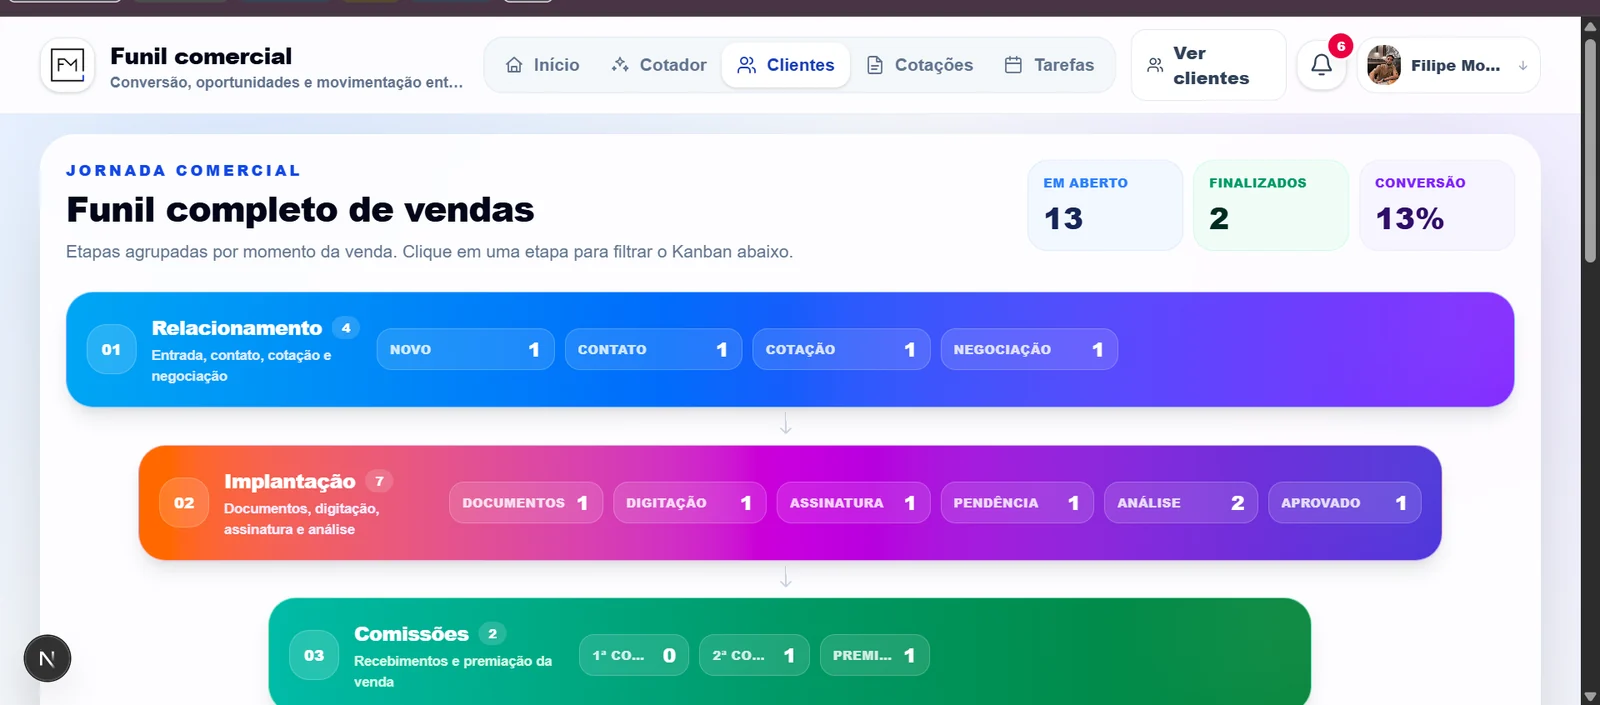This screenshot has height=705, width=1600.
Task: Filter by Pendência stage
Action: (1017, 503)
